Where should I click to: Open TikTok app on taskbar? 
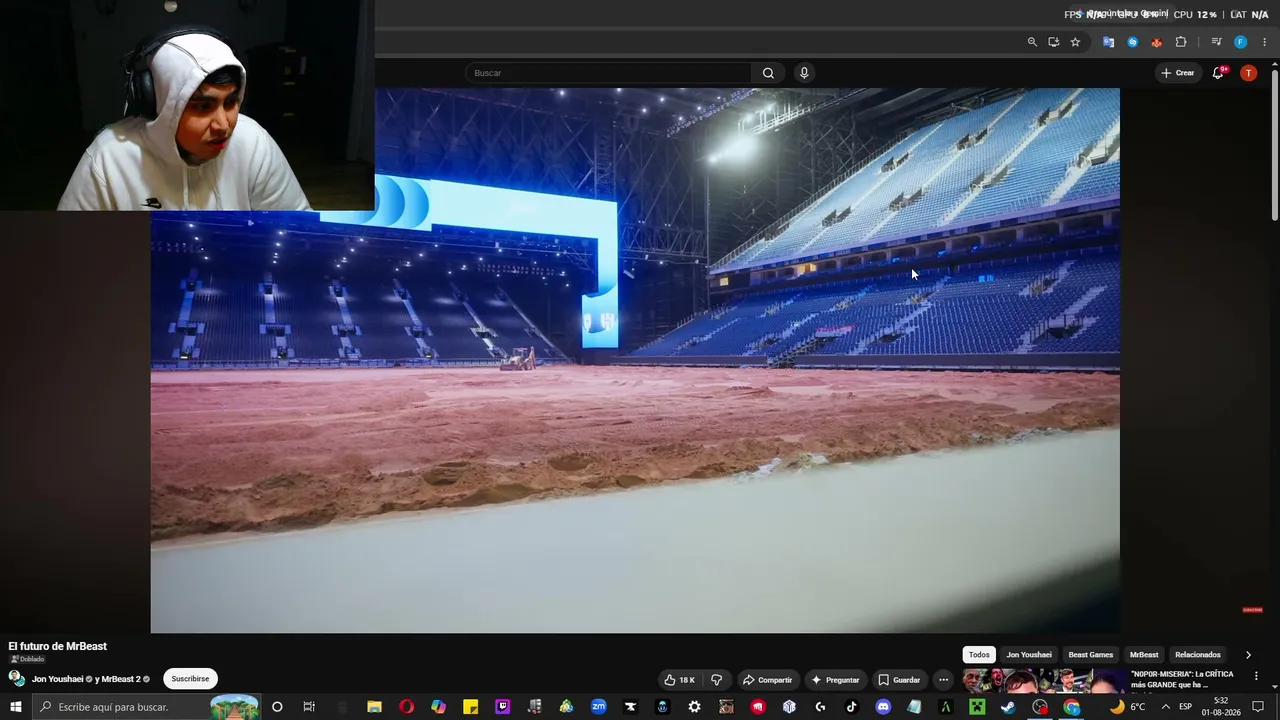coord(851,707)
